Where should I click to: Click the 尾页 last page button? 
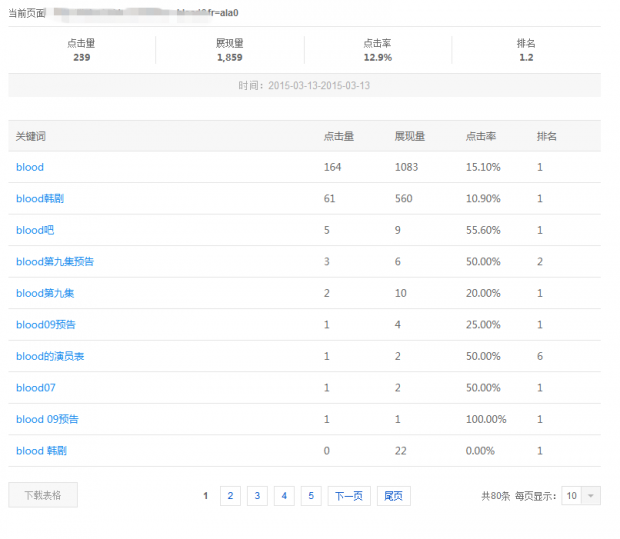tap(393, 496)
